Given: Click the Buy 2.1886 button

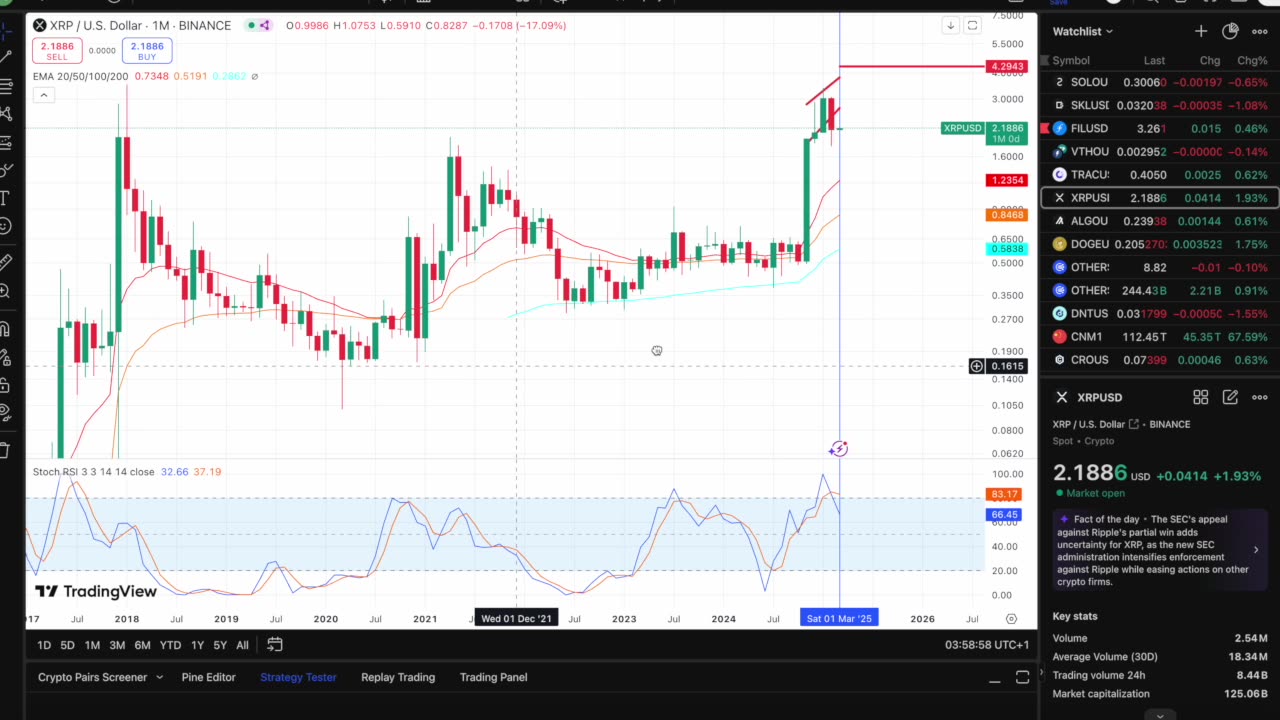Looking at the screenshot, I should [147, 50].
